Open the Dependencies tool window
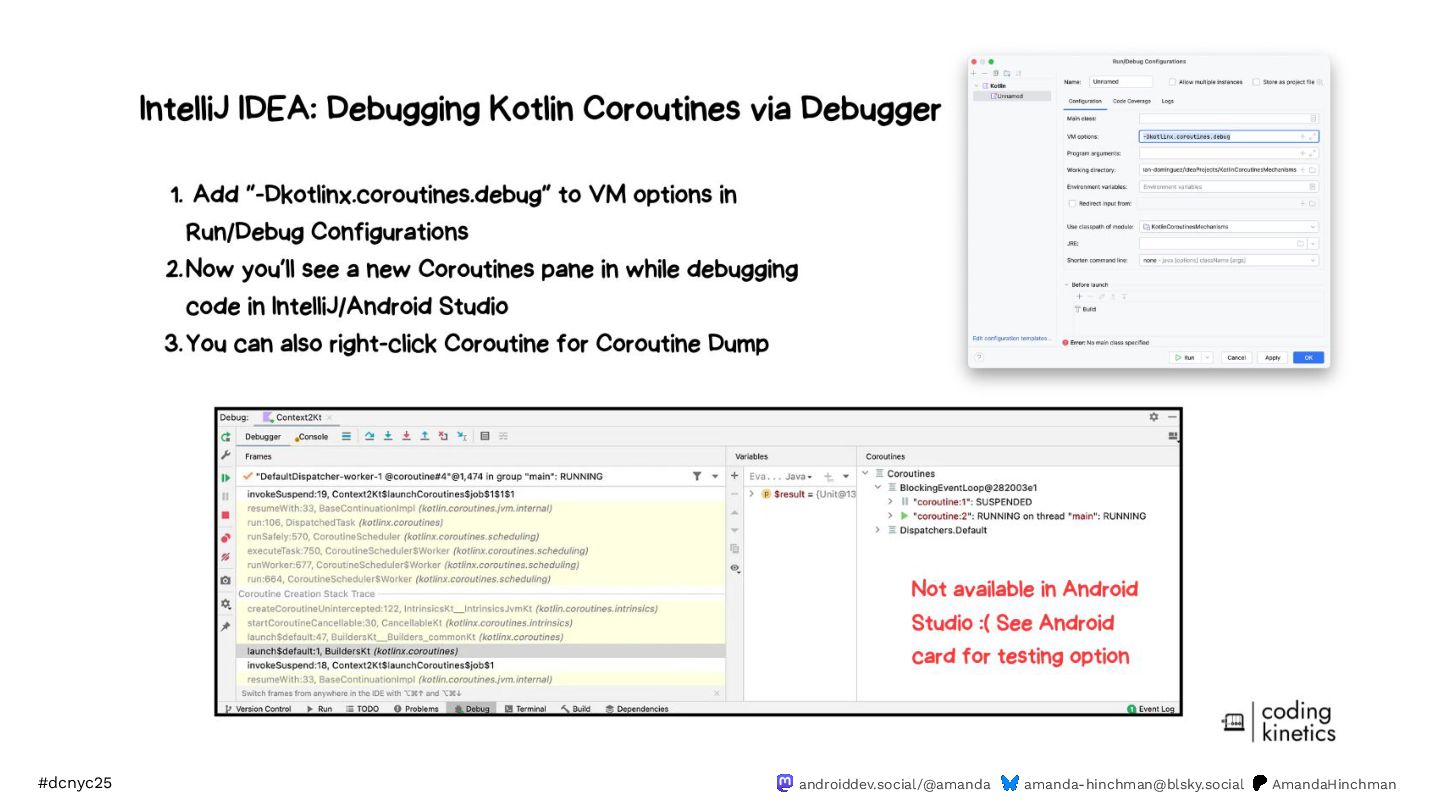1440x810 pixels. 637,709
